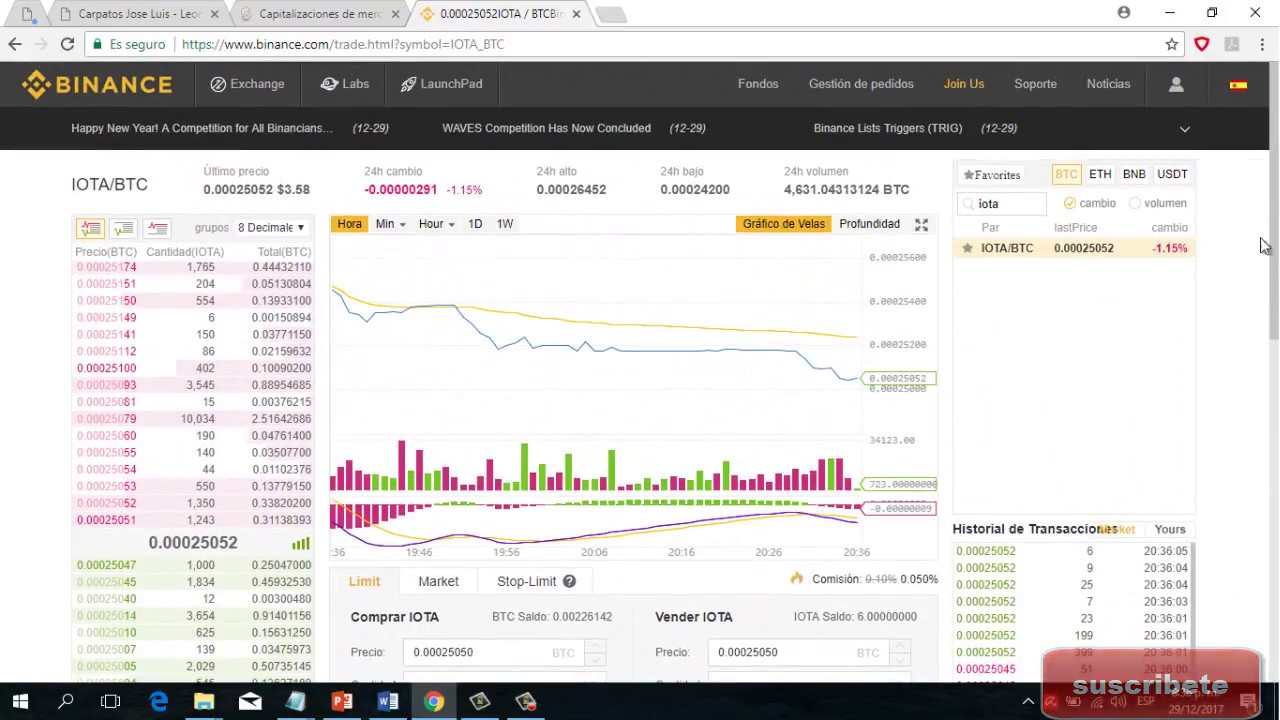
Task: Select the BNB market tab
Action: point(1134,174)
